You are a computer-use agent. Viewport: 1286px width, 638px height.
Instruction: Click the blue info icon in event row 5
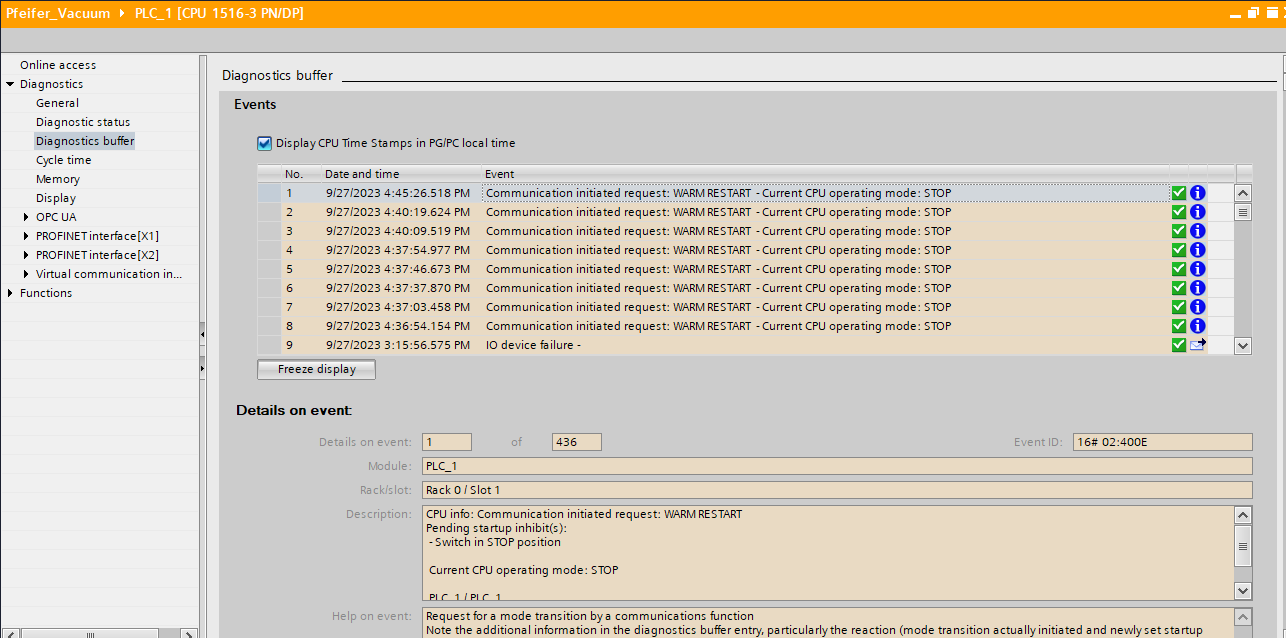tap(1197, 269)
